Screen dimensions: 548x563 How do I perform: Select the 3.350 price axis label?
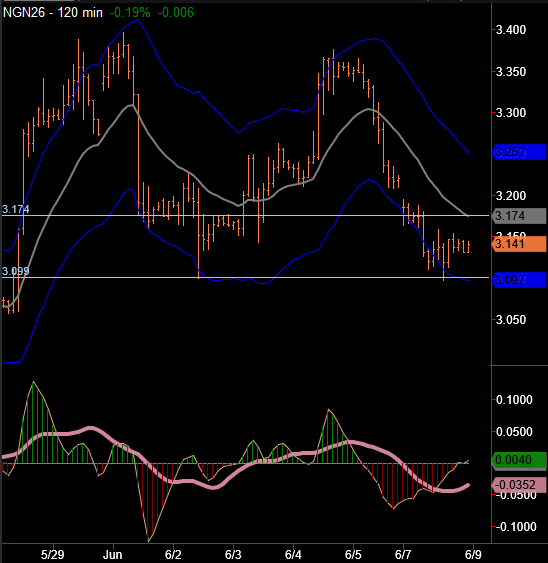(511, 72)
